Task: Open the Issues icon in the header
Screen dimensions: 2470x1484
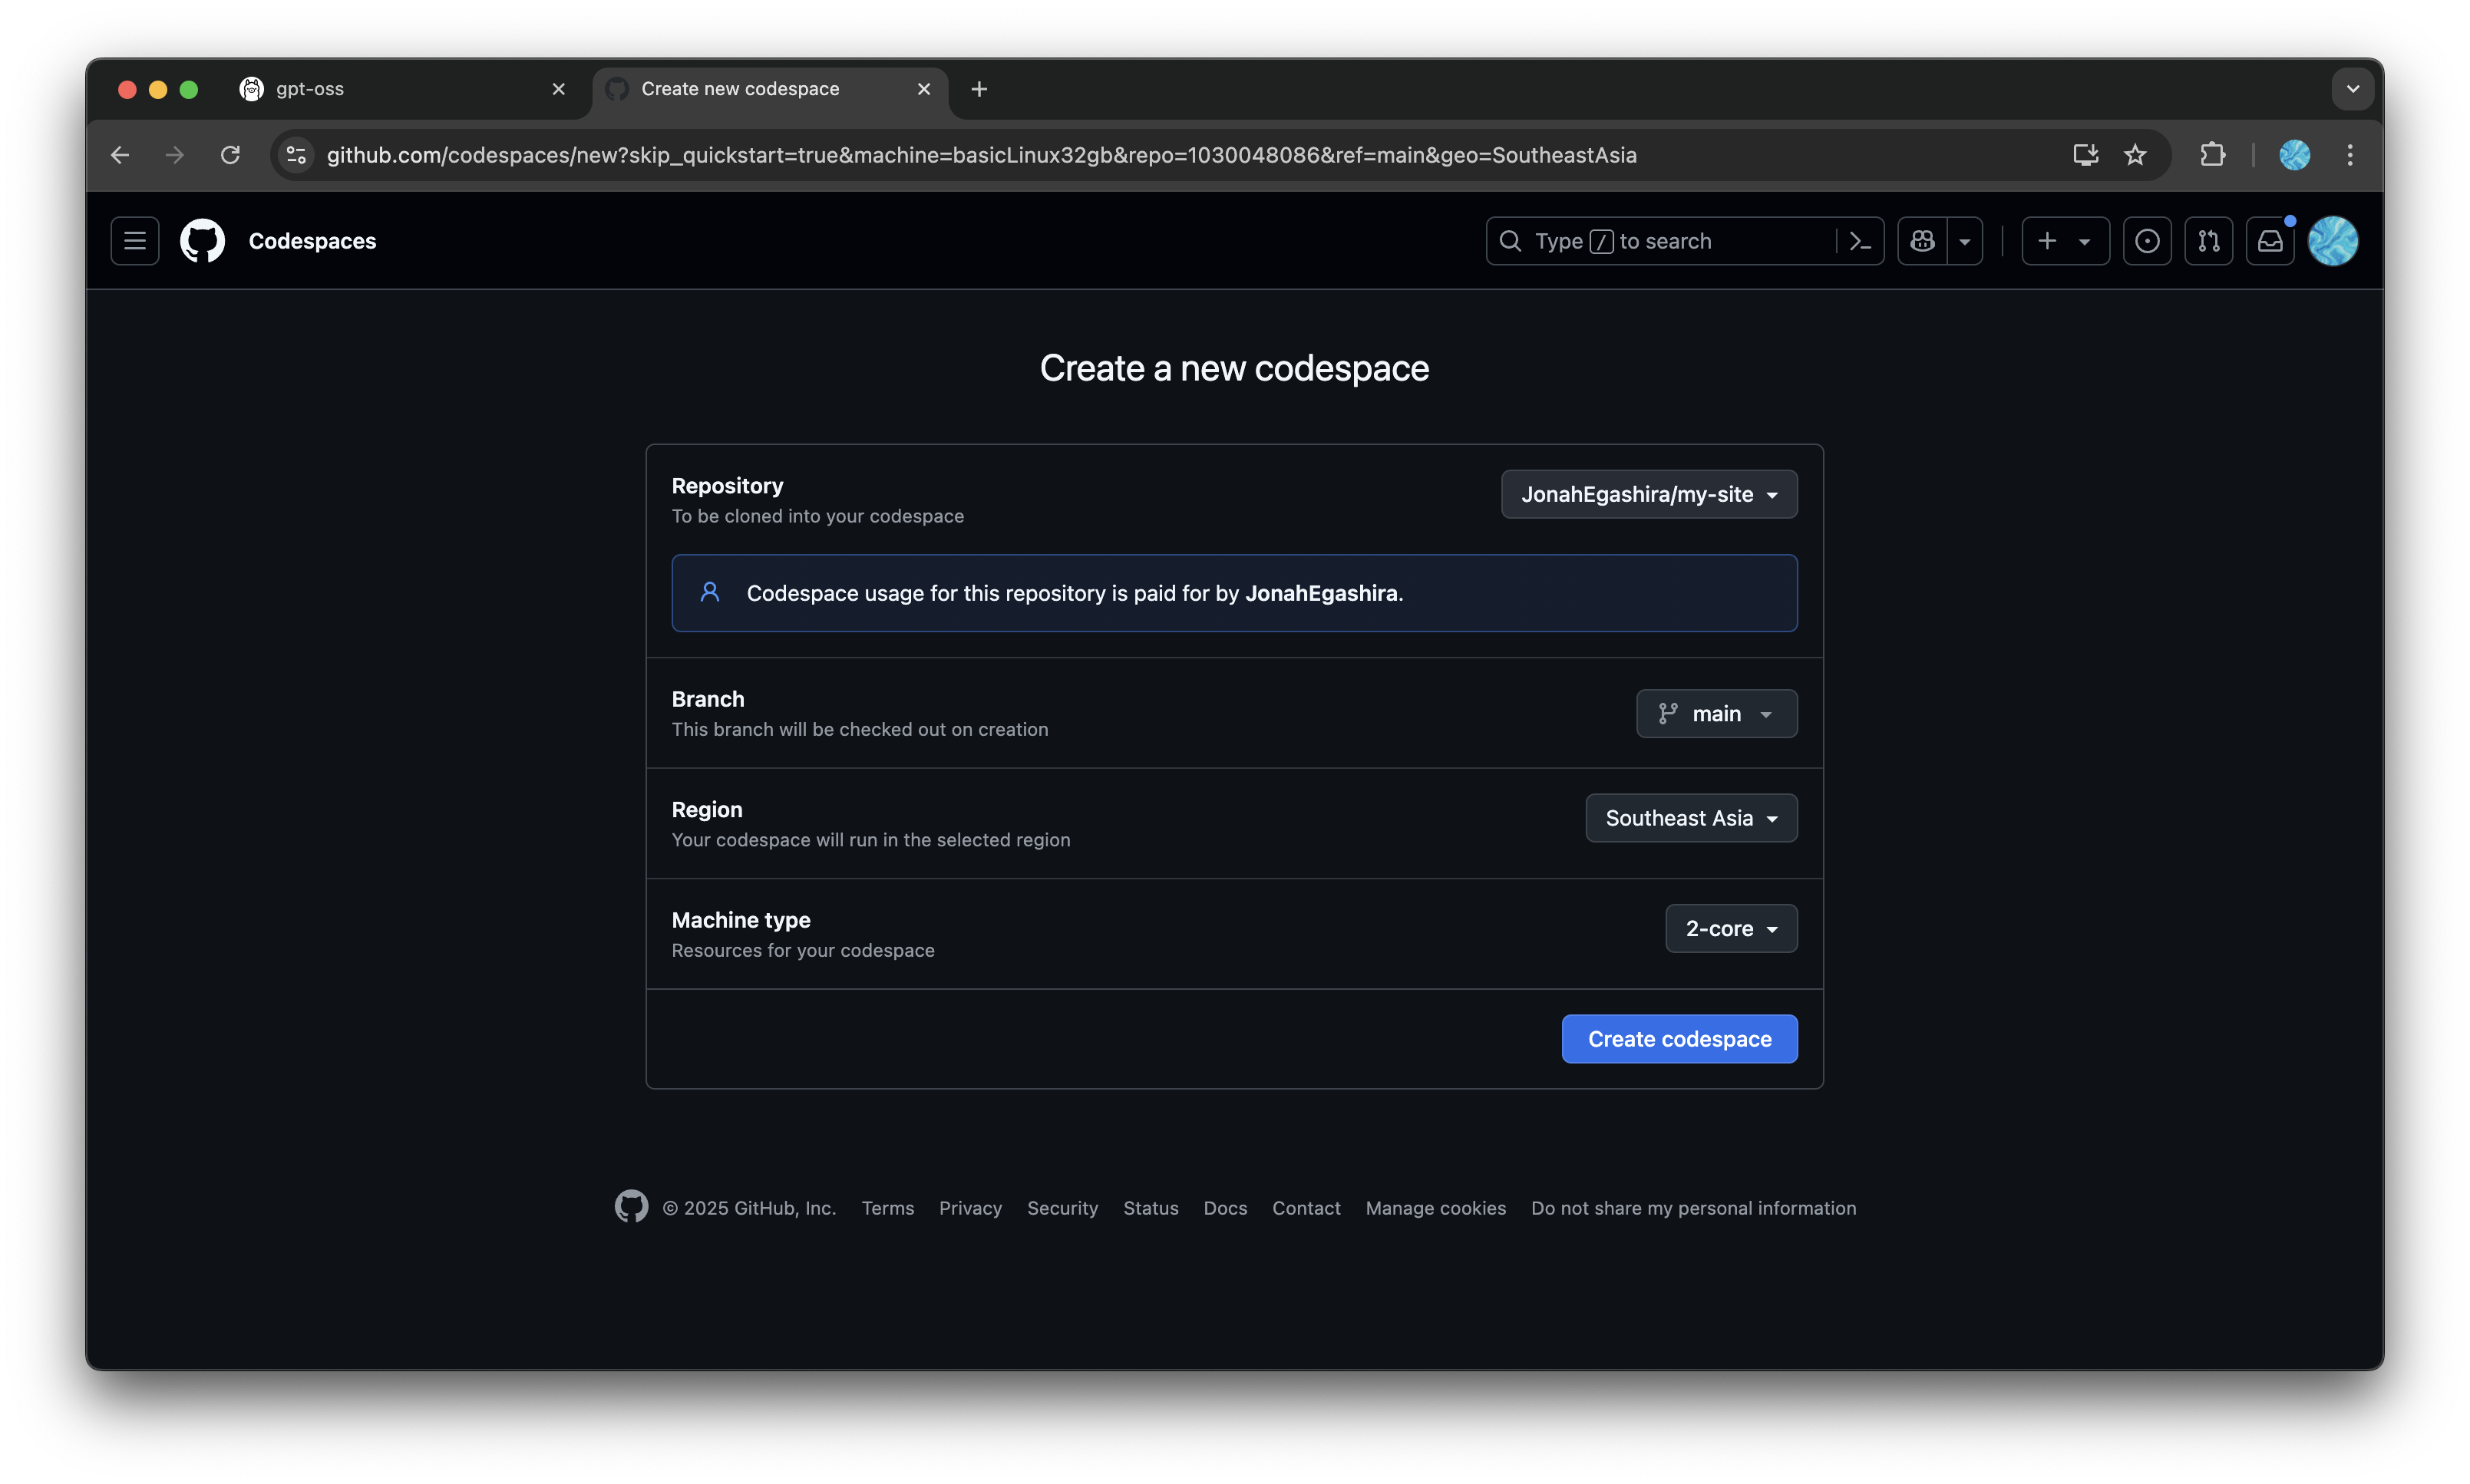Action: click(2146, 240)
